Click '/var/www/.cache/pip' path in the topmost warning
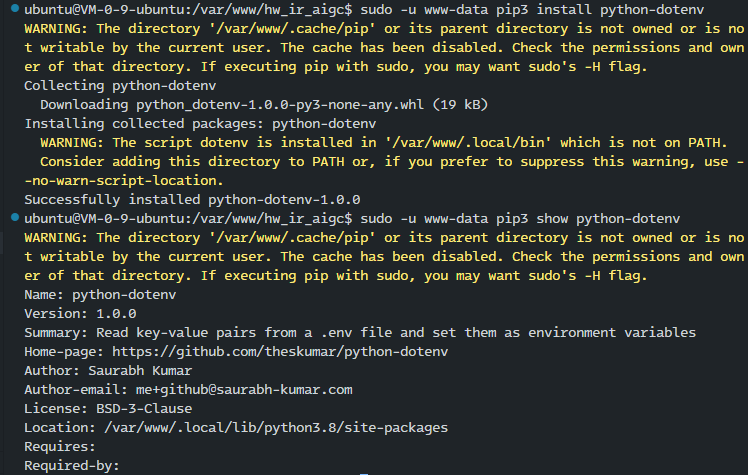 (x=292, y=29)
